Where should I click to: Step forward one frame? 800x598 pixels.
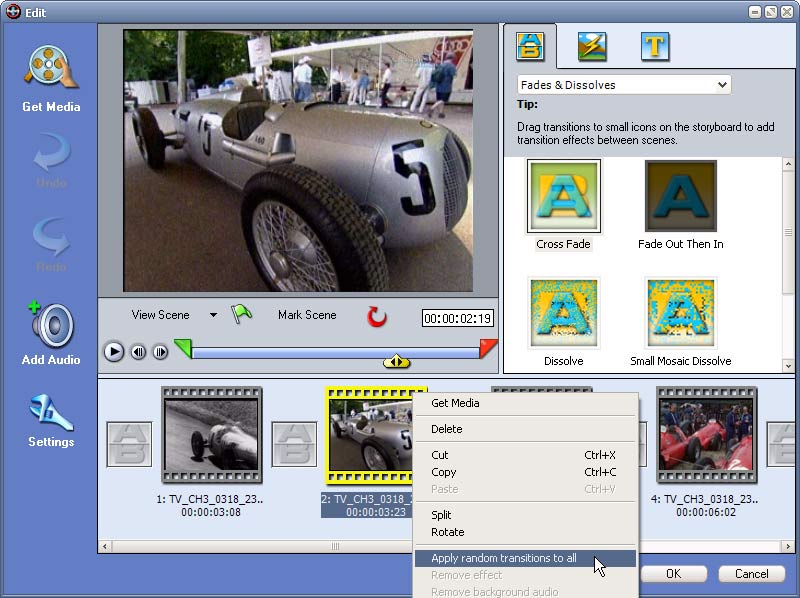(x=159, y=352)
